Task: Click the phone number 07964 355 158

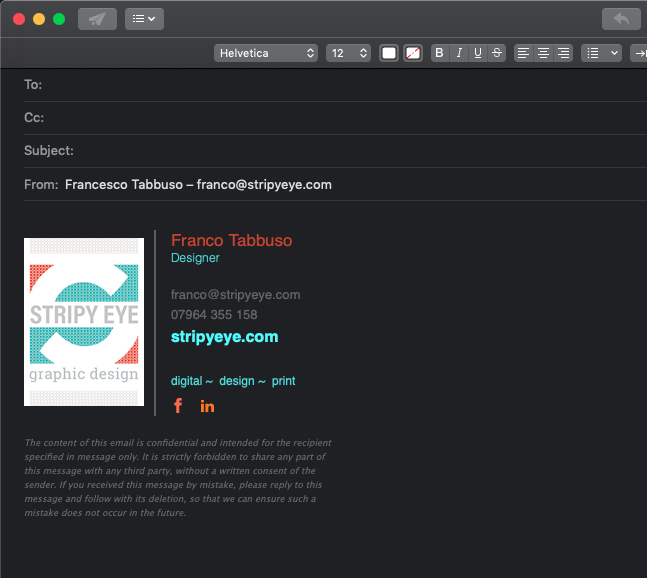Action: pos(214,315)
